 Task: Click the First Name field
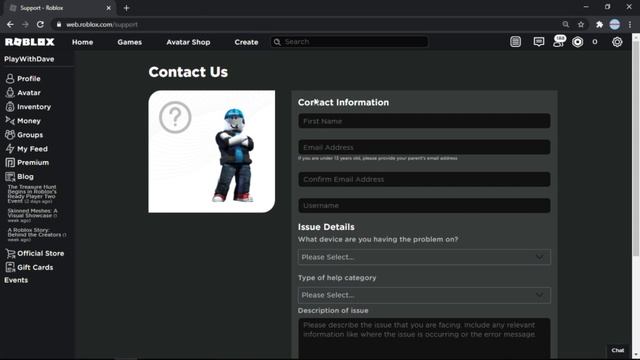click(424, 121)
